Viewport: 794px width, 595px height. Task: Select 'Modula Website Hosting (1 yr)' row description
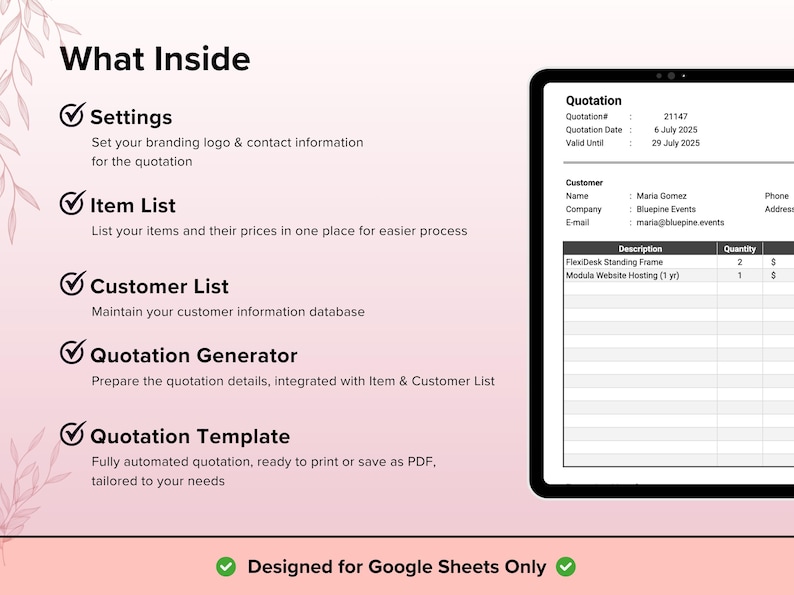click(x=622, y=275)
